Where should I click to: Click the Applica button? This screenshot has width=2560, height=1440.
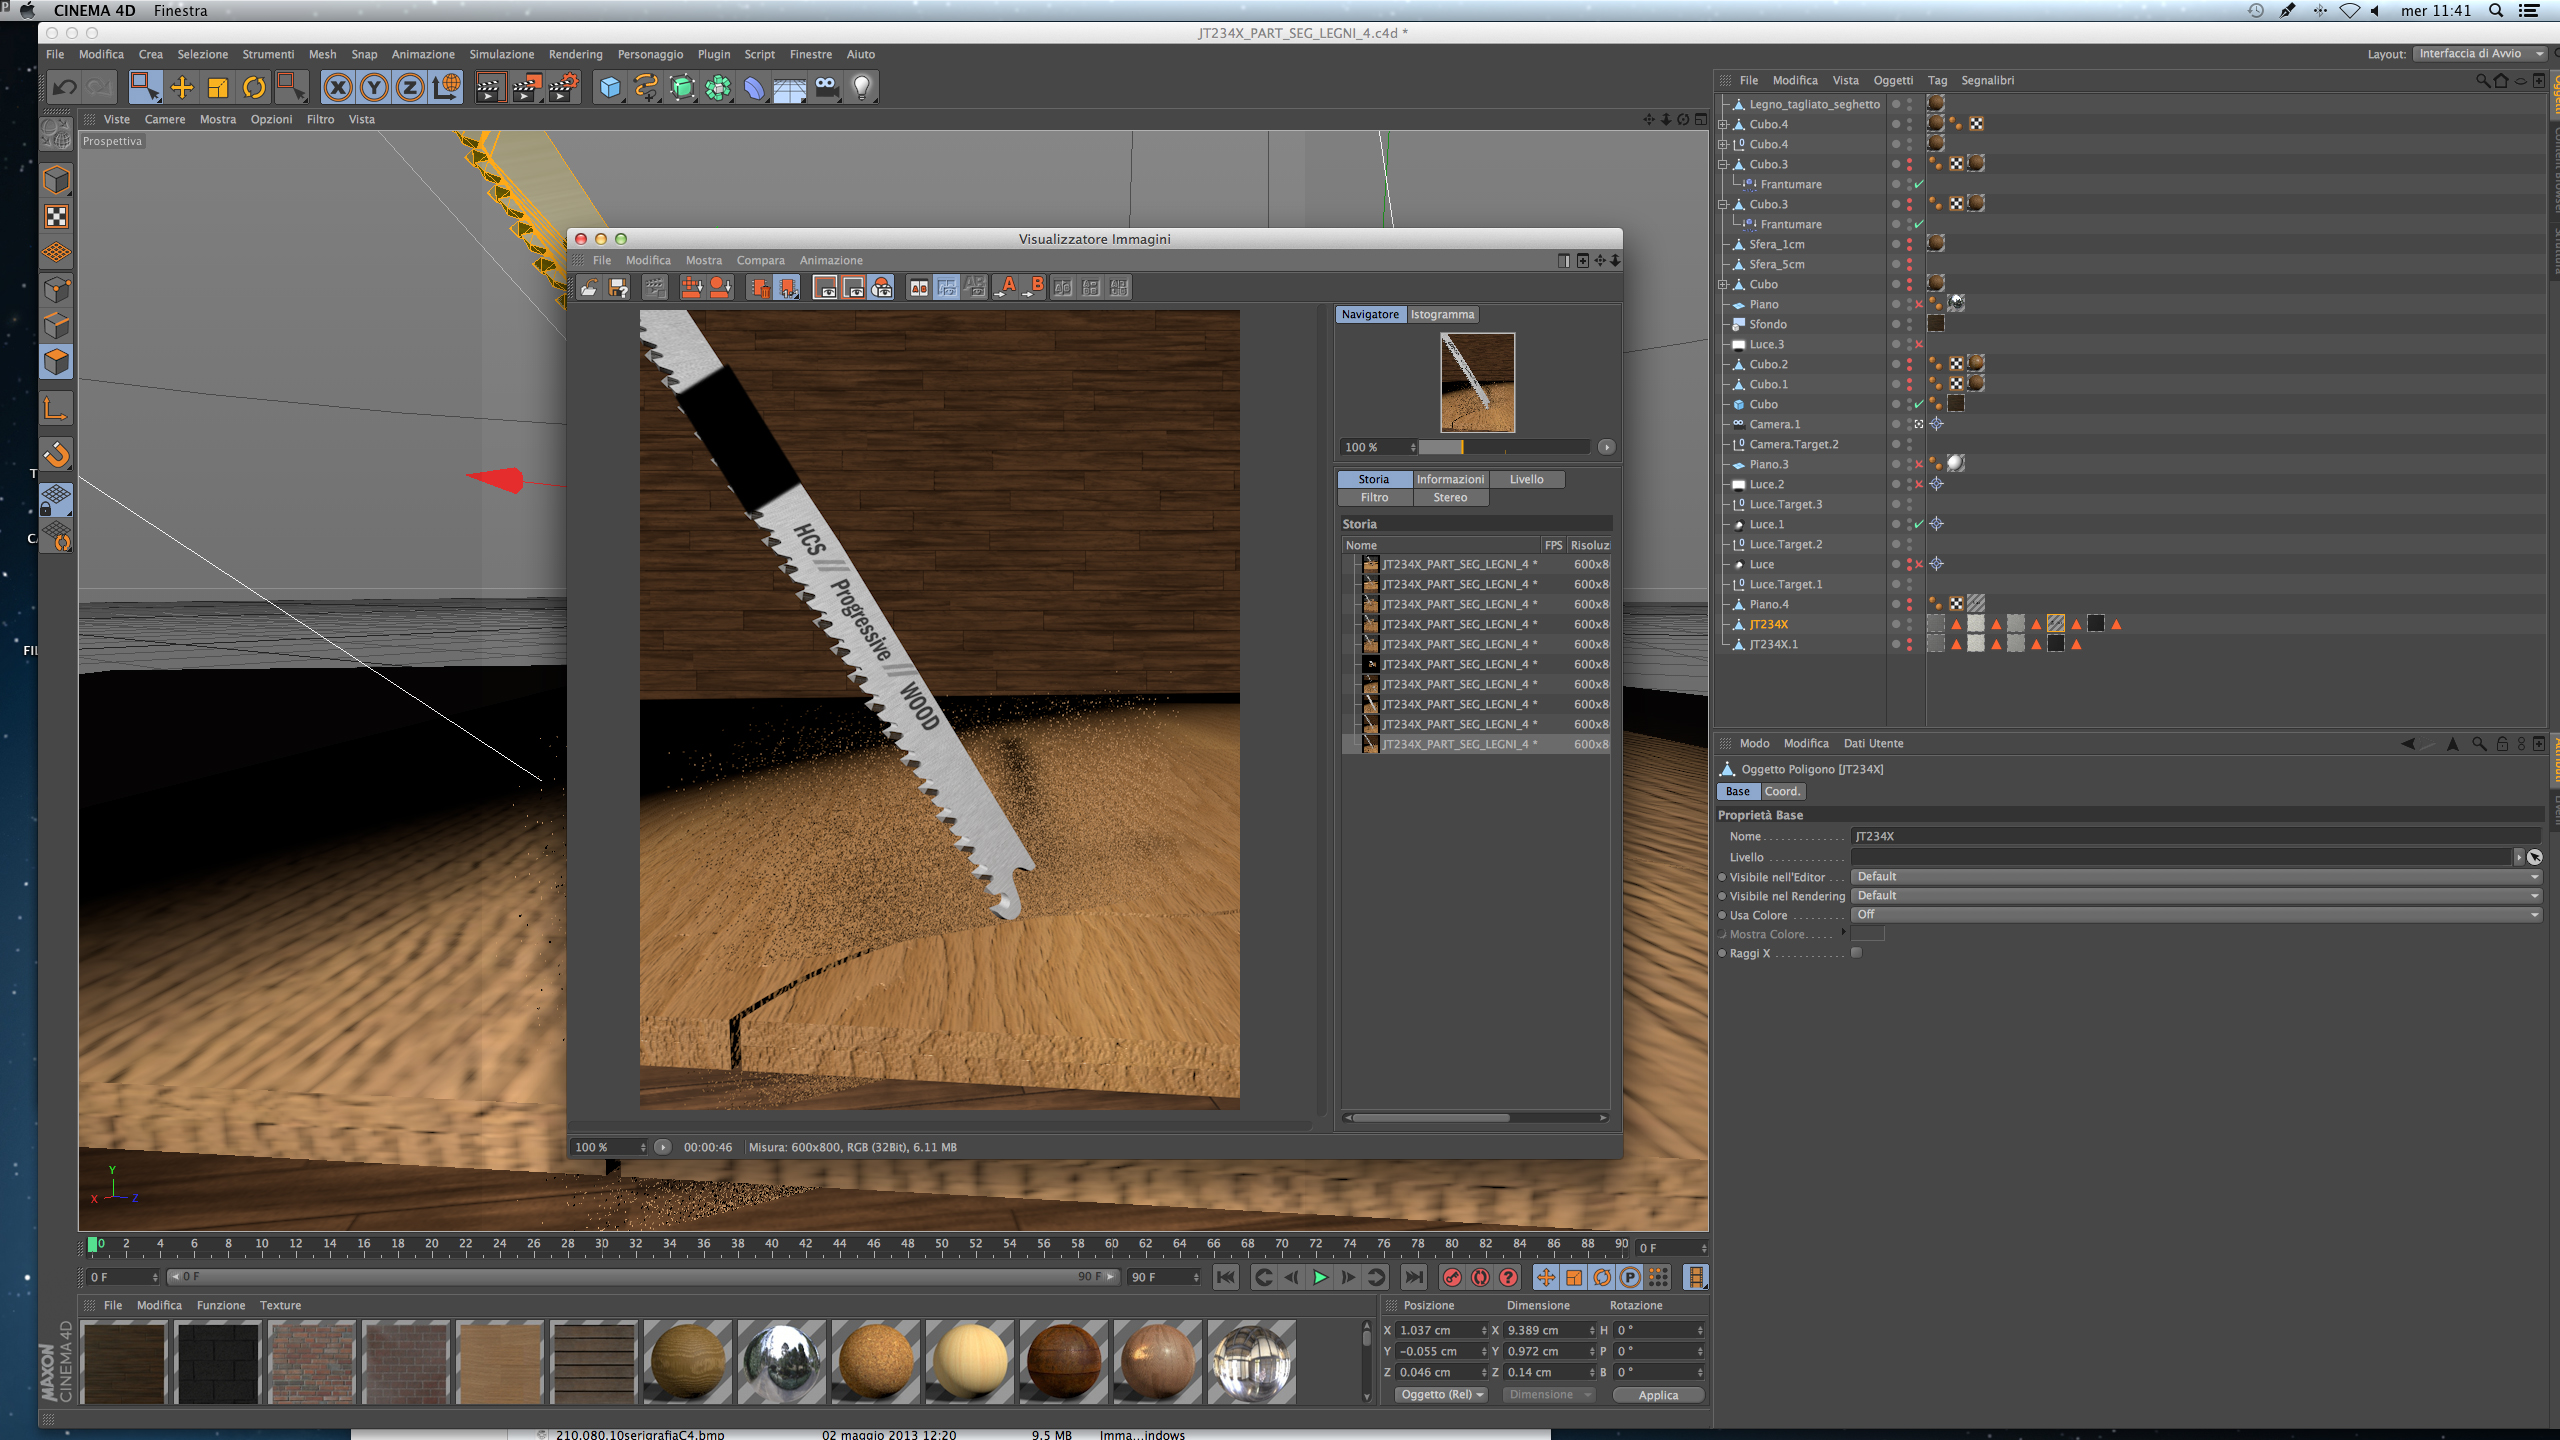[x=1657, y=1395]
